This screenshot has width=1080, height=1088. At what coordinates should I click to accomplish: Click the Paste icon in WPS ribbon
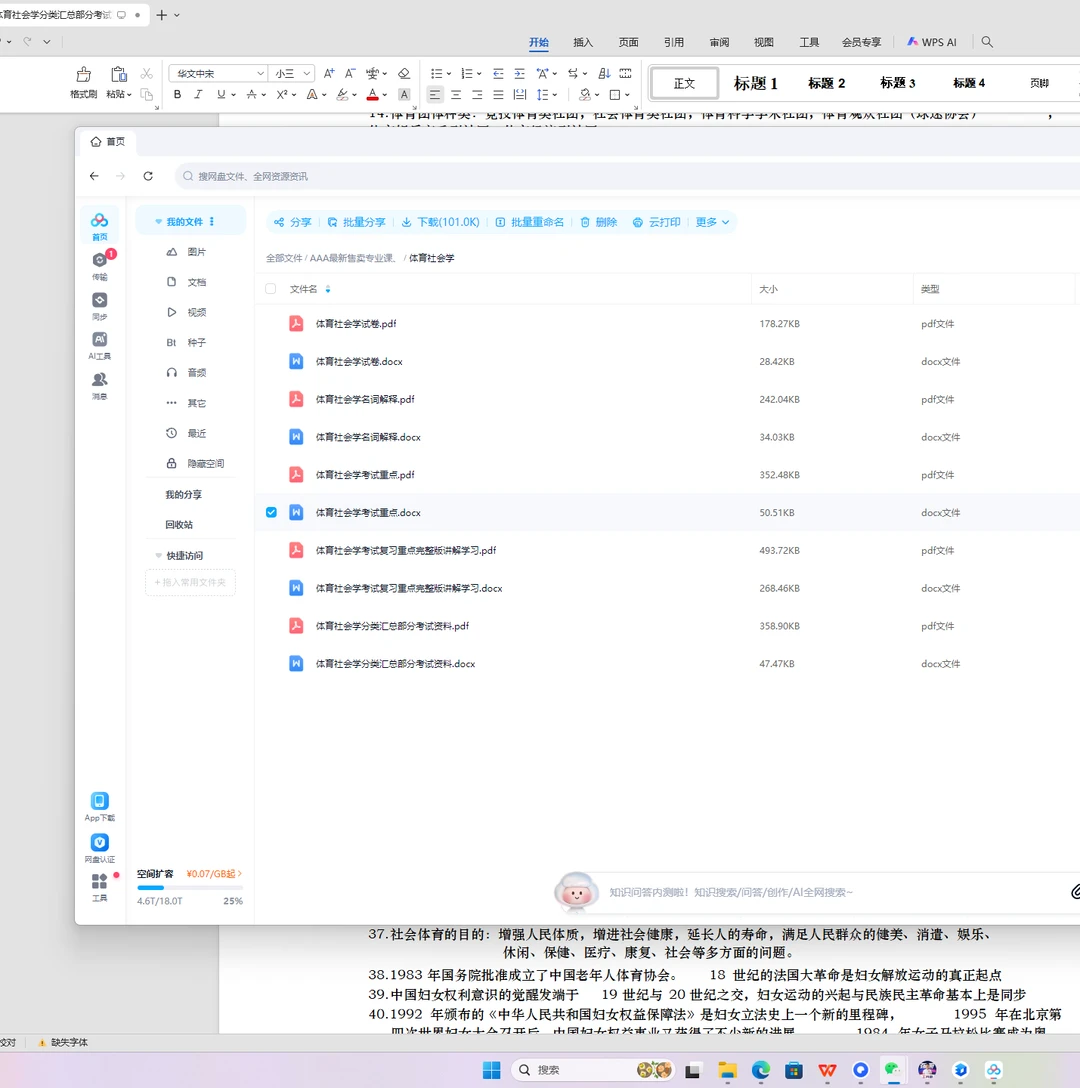(119, 74)
